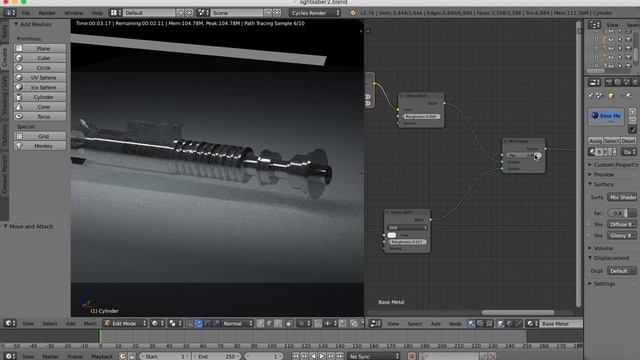Viewport: 640px width, 360px height.
Task: Open the Diffuse BSDF shader input dropdown
Action: point(622,224)
